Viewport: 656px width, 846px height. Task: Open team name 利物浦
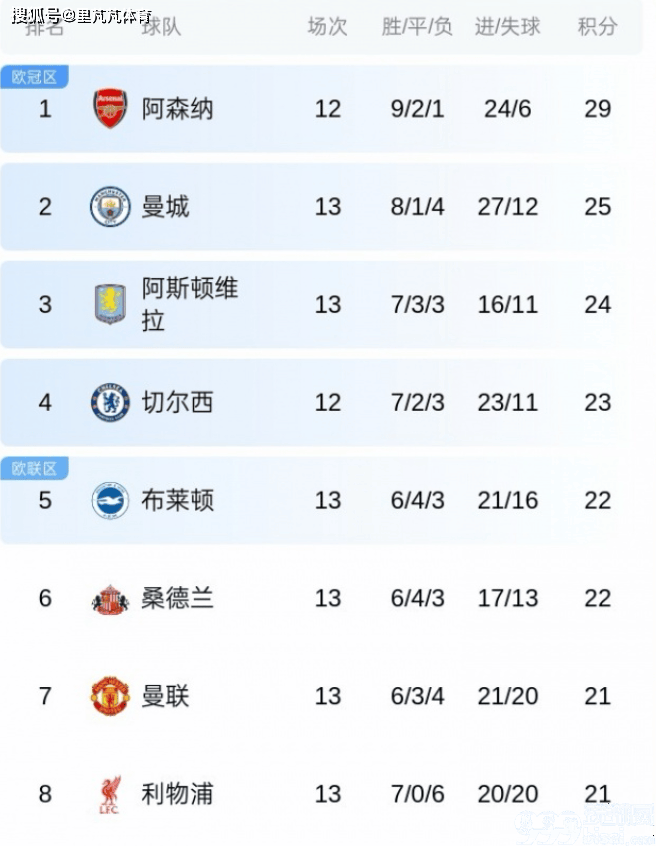tap(177, 794)
